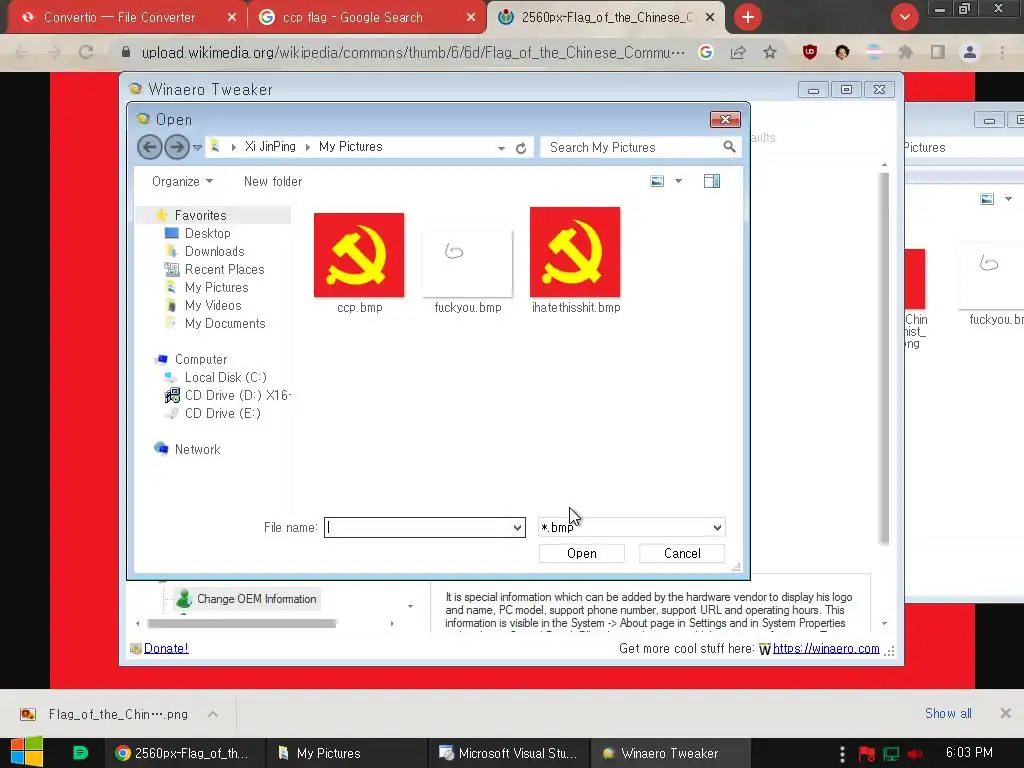The width and height of the screenshot is (1024, 768).
Task: Refresh the My Pictures folder view
Action: coord(520,148)
